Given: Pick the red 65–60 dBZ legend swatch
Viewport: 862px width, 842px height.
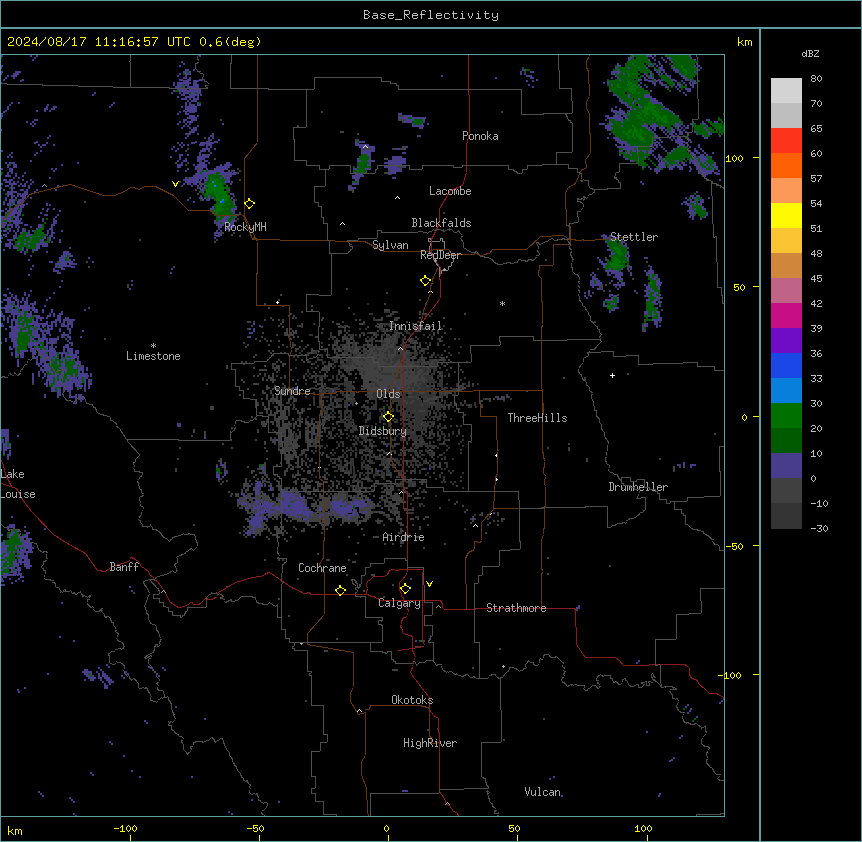Looking at the screenshot, I should [x=786, y=140].
